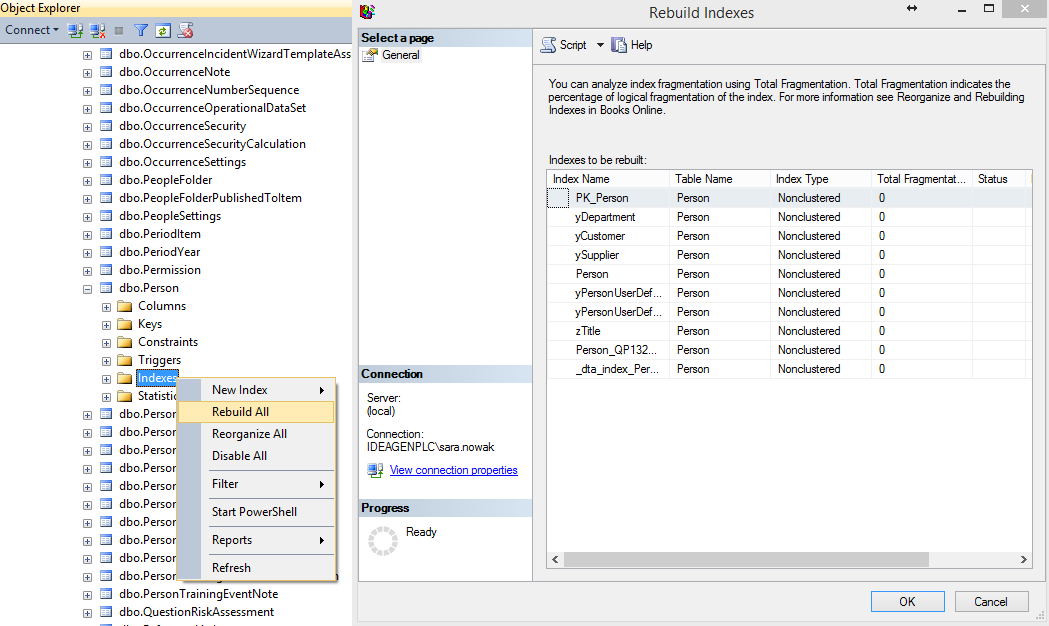The image size is (1049, 626).
Task: Expand the dbo.PeopleSettings node
Action: click(x=88, y=217)
